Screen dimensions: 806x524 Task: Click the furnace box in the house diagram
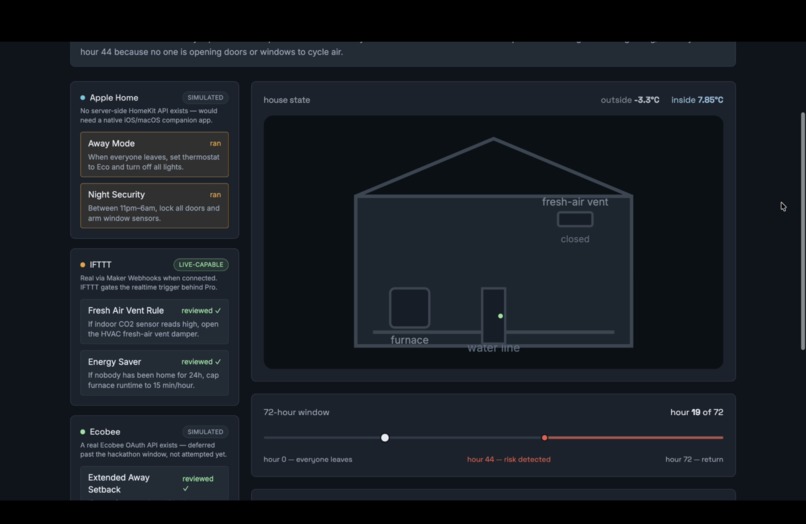coord(410,308)
